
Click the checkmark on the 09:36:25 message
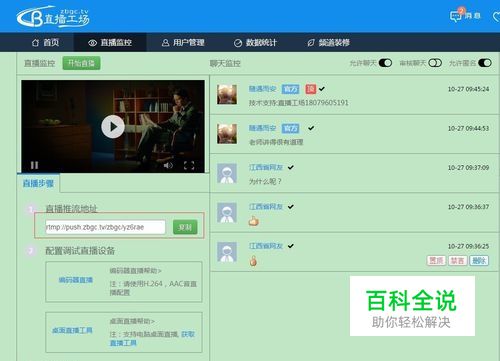click(x=291, y=246)
